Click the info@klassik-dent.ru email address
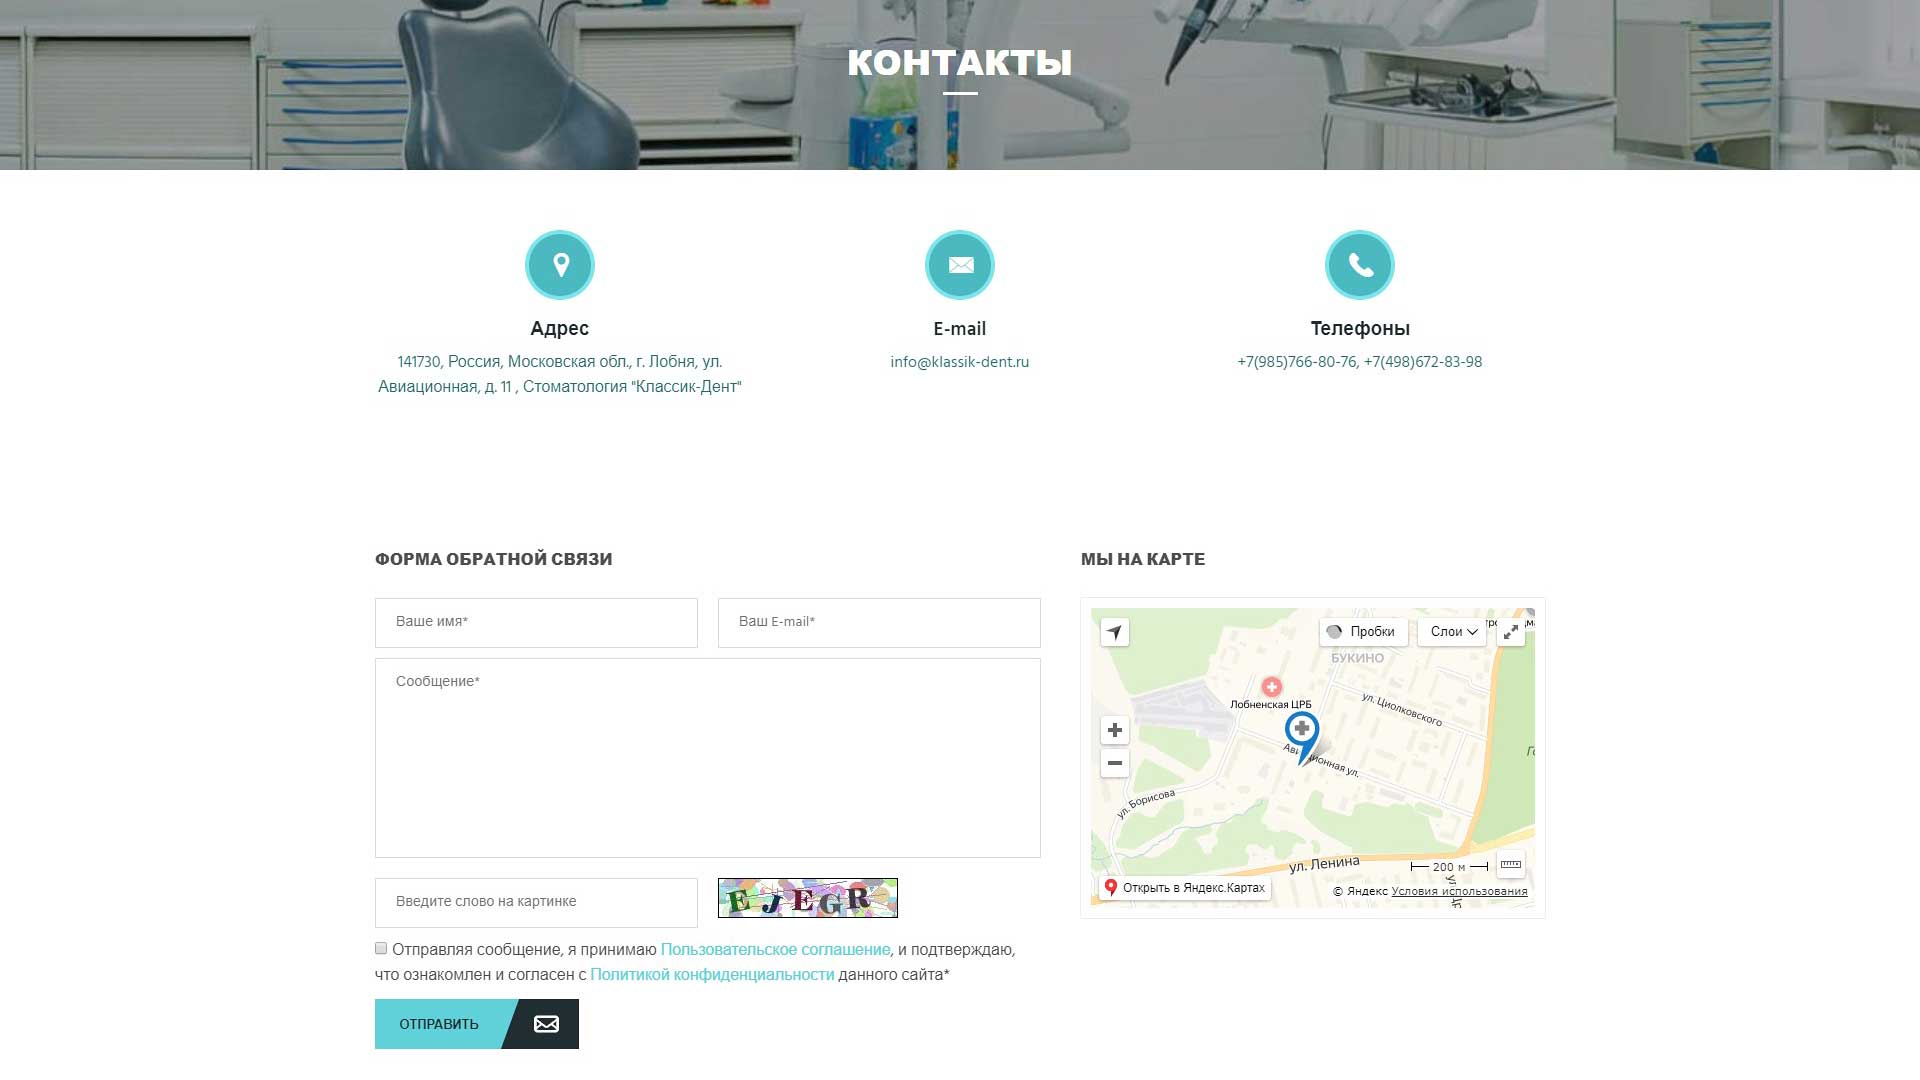1920x1080 pixels. (960, 362)
